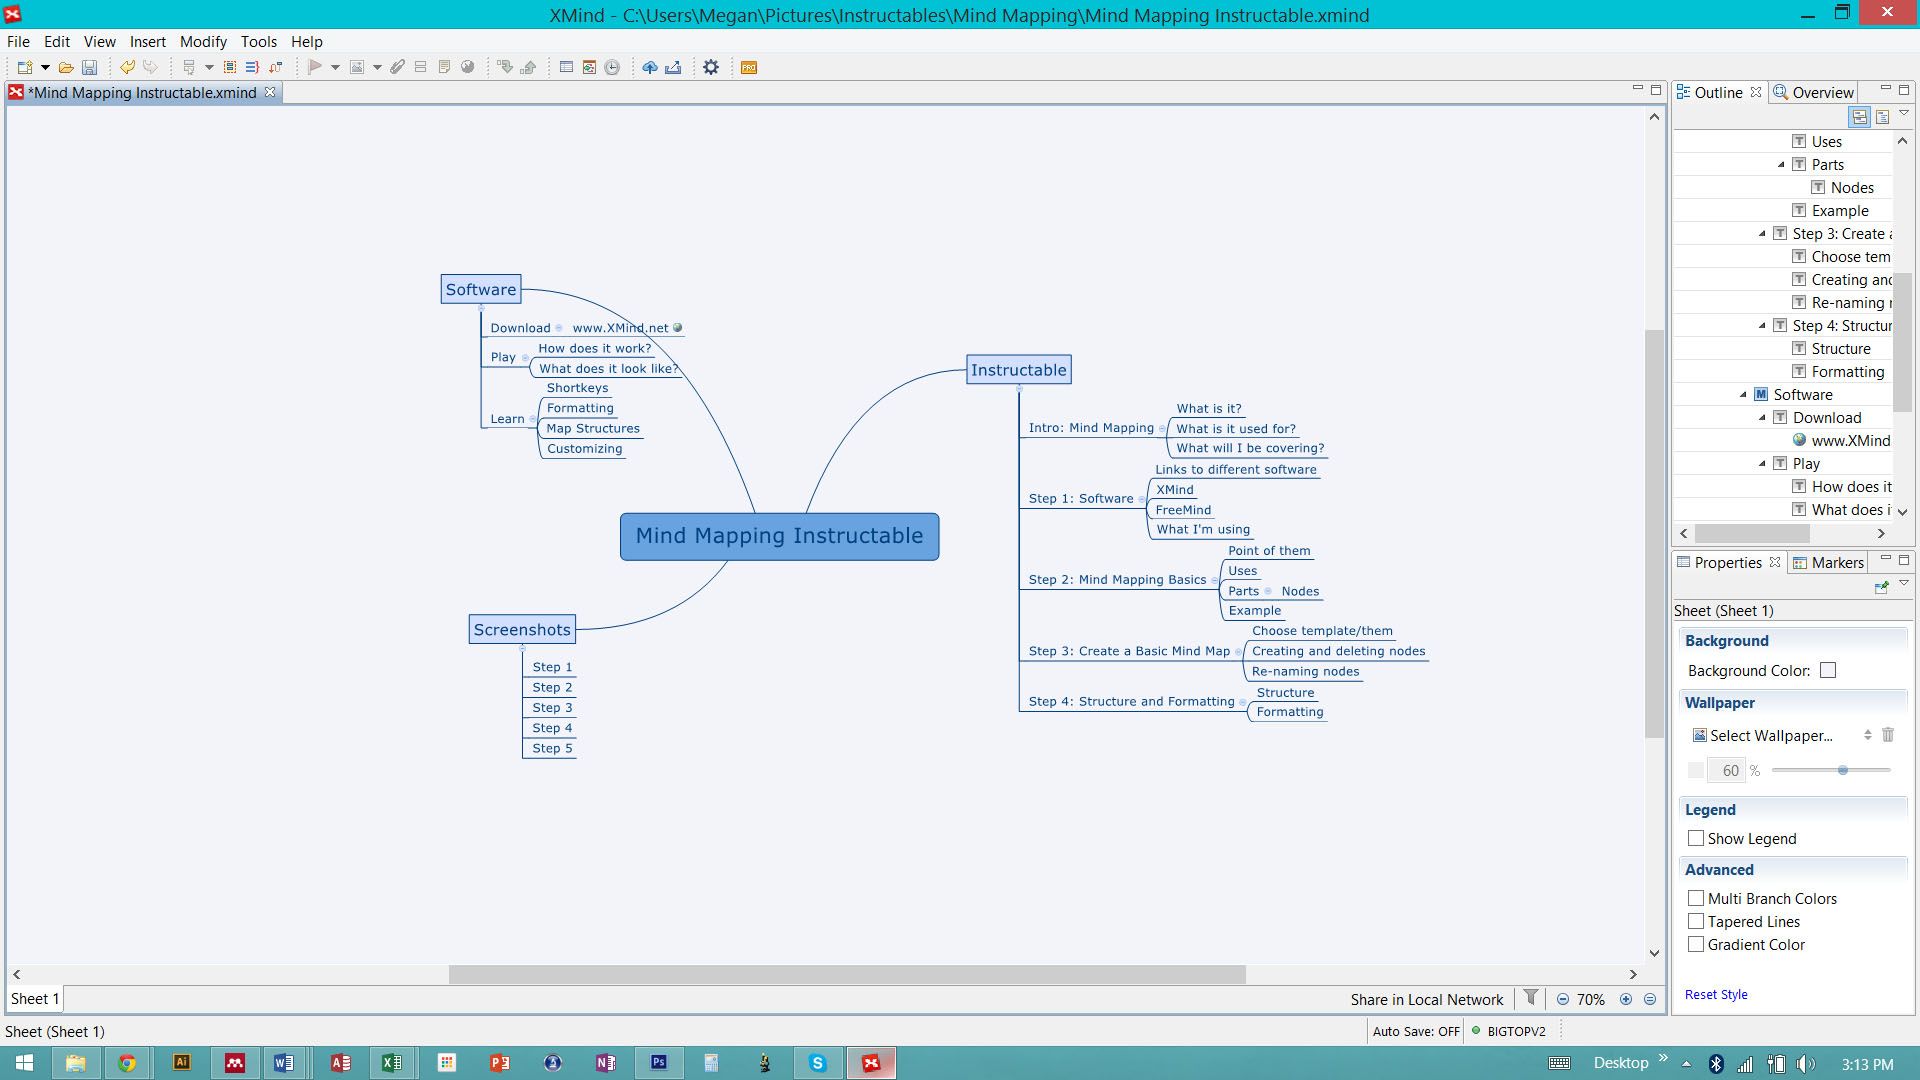Select the Mind Mapping Instructable central topic
The width and height of the screenshot is (1920, 1080).
(x=779, y=536)
